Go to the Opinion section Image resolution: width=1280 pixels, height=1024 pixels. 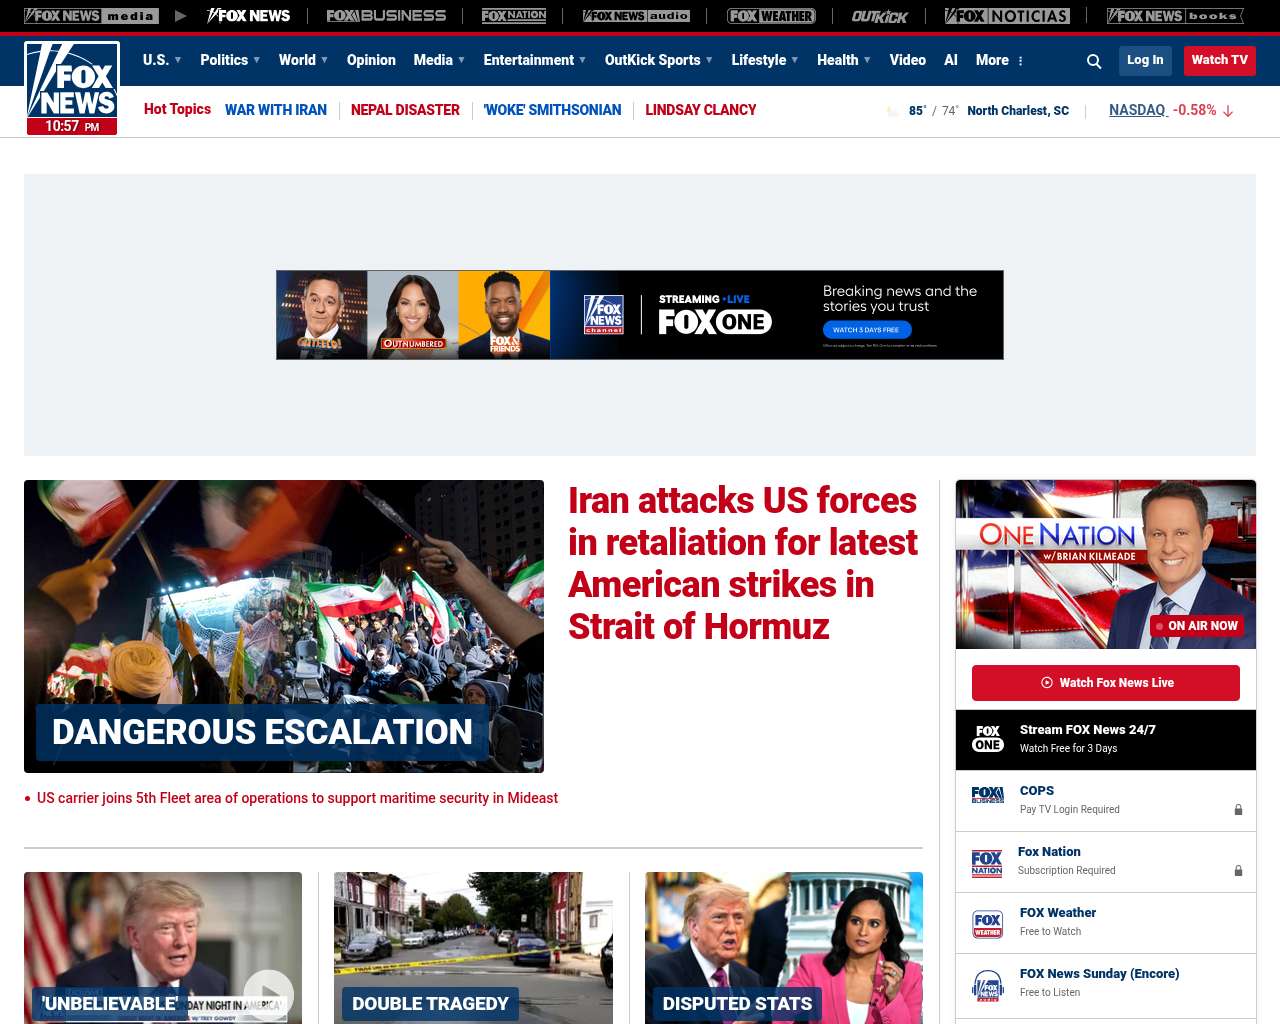371,60
